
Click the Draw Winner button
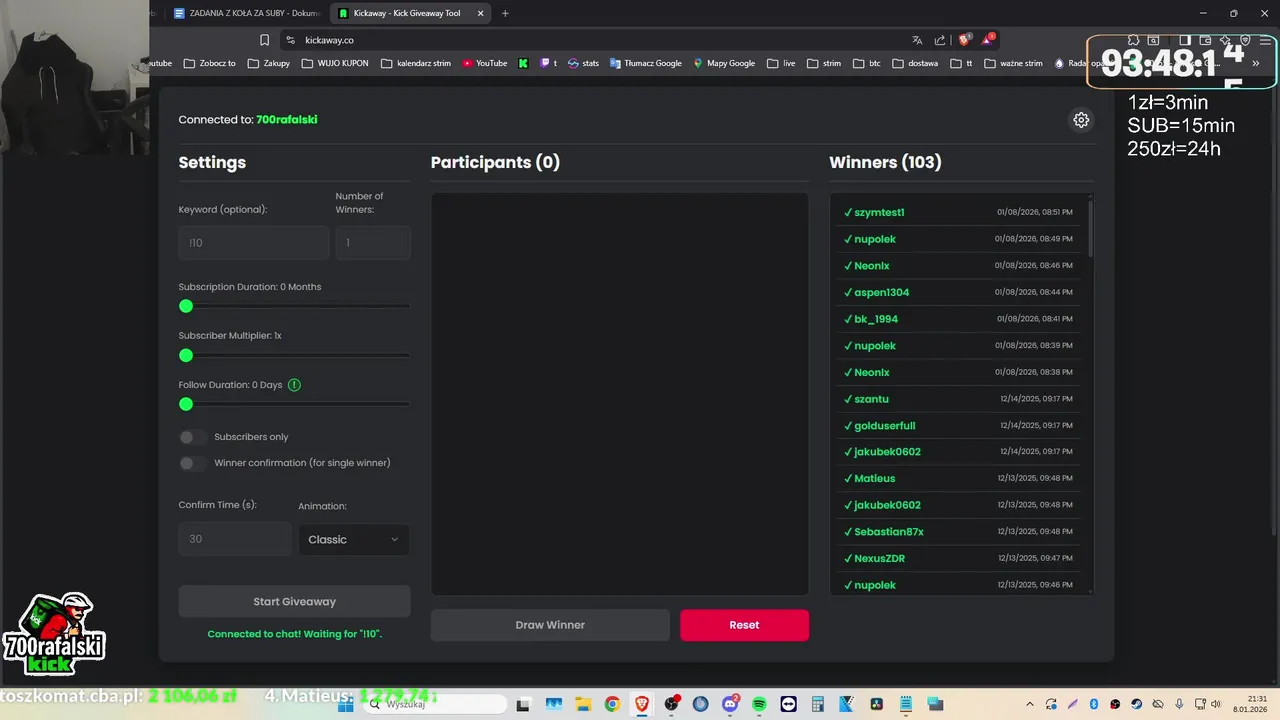[x=550, y=625]
